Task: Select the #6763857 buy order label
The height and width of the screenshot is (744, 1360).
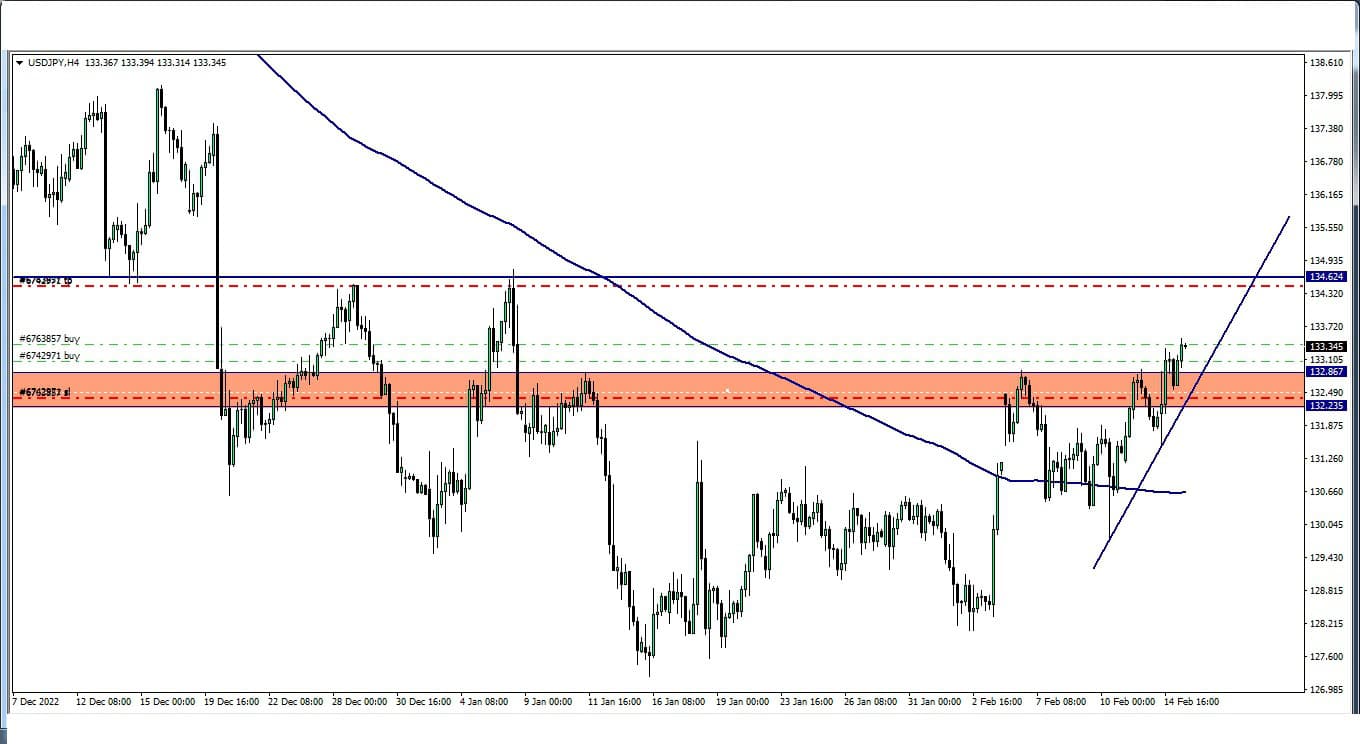Action: tap(49, 340)
